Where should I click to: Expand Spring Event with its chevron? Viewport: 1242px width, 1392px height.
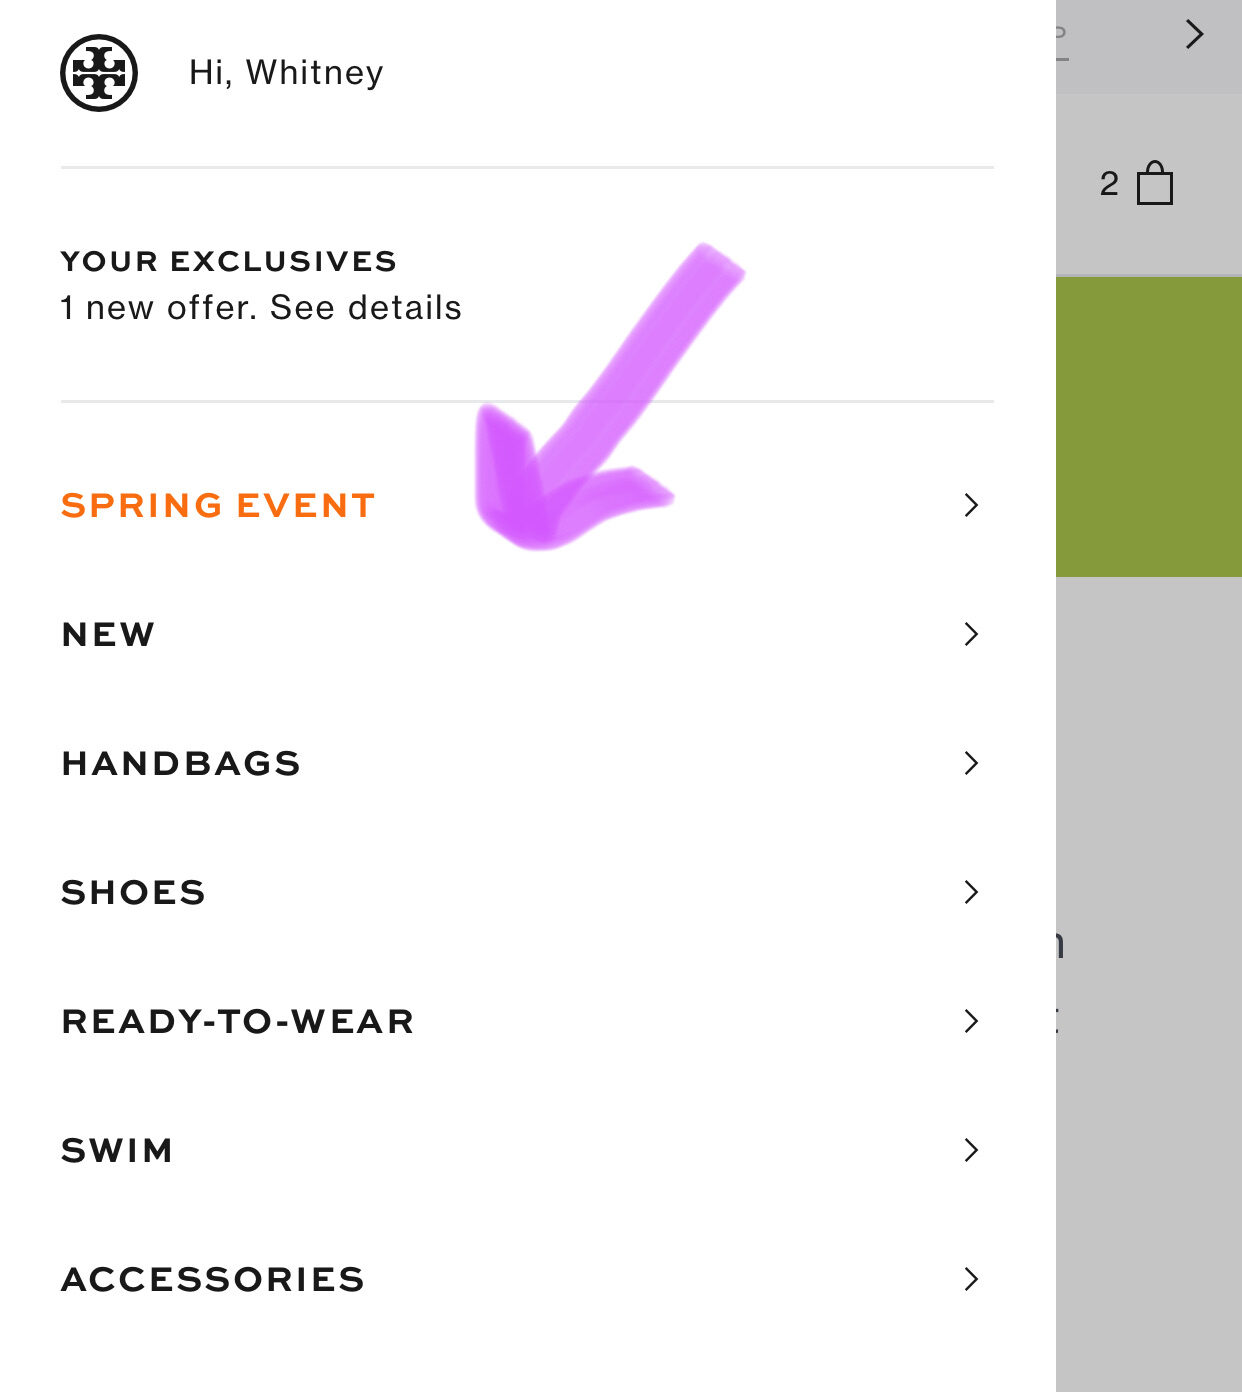tap(971, 505)
